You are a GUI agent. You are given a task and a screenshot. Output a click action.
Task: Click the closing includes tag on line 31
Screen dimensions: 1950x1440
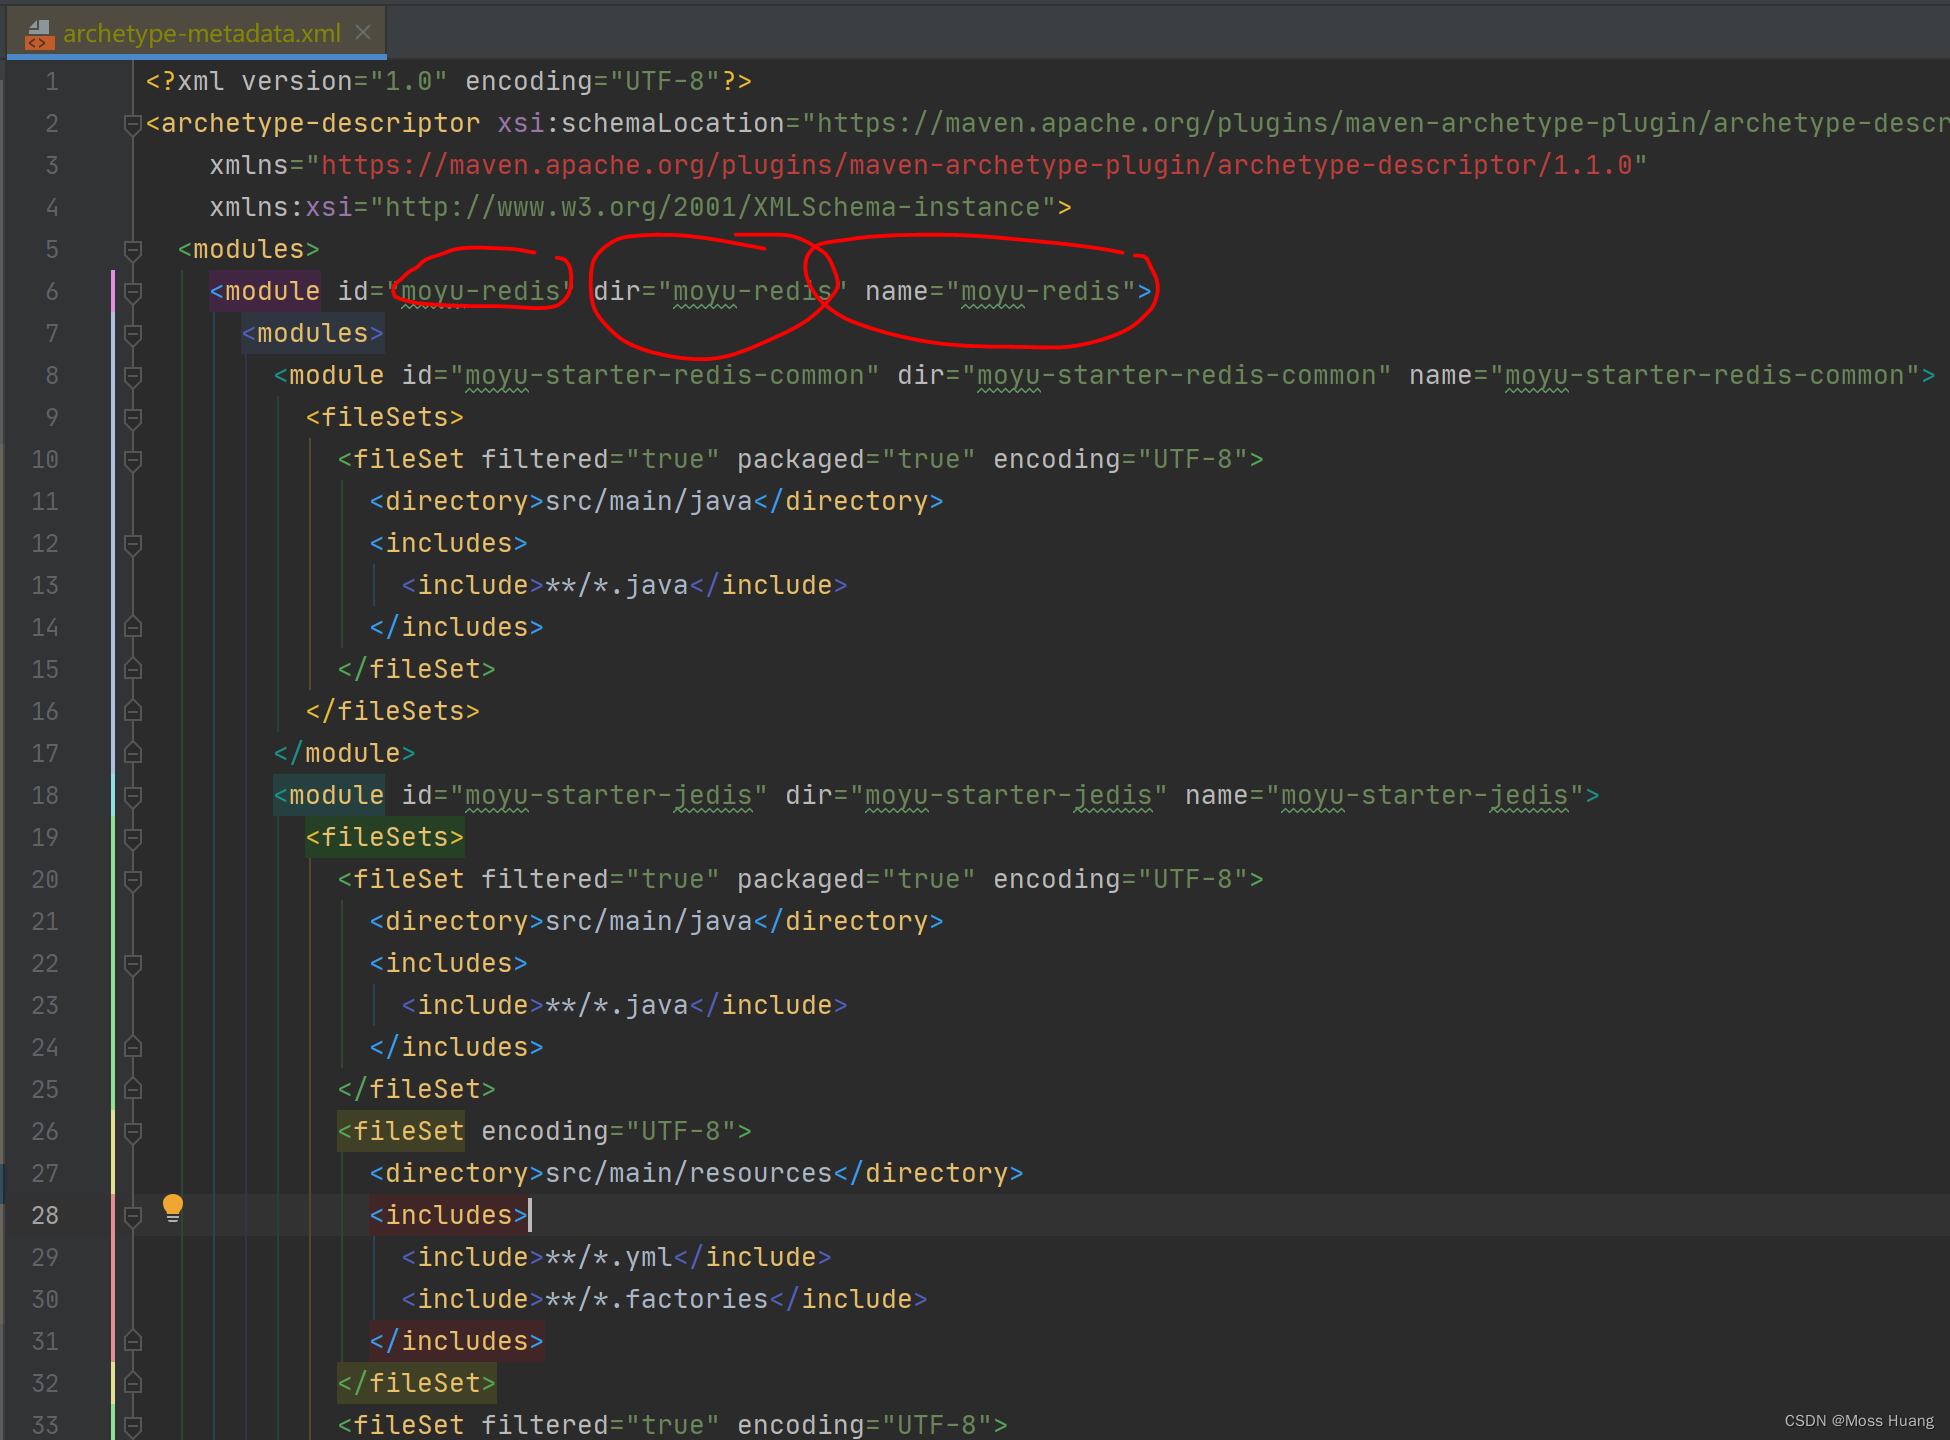[x=457, y=1341]
